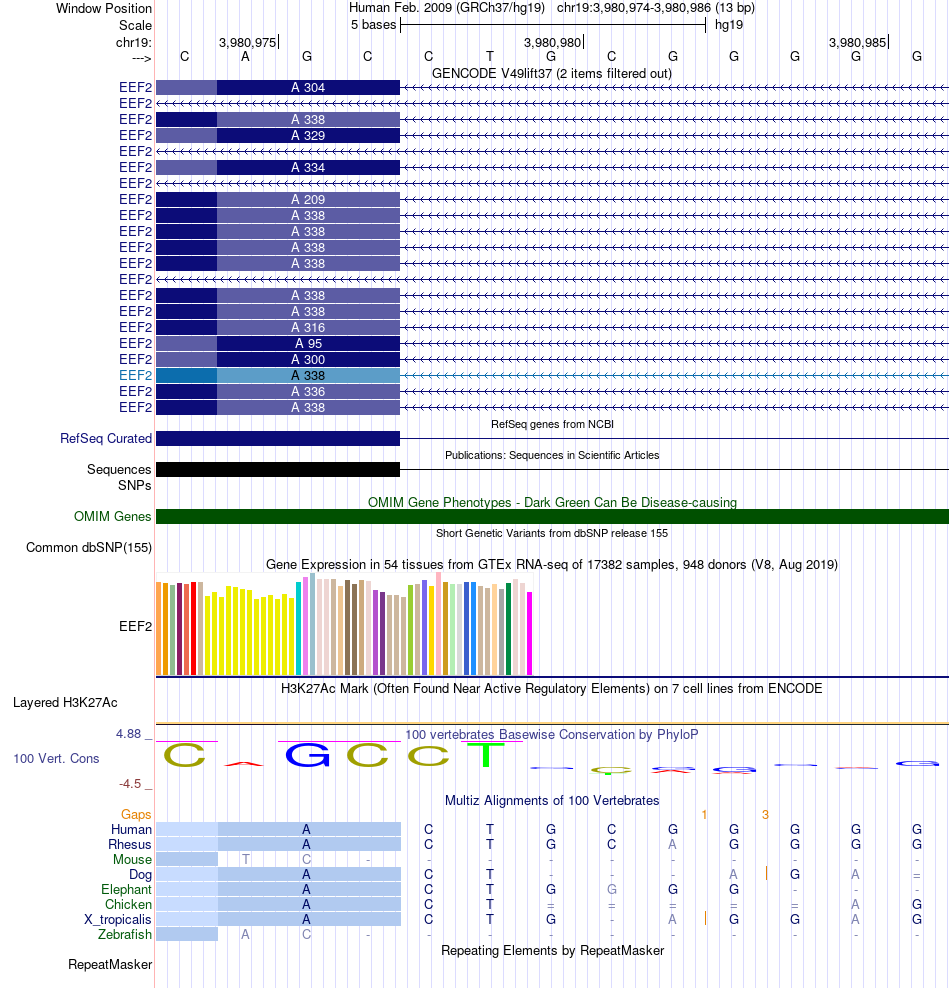This screenshot has height=988, width=950.
Task: Click the RepeatMasker track label
Action: pos(110,965)
